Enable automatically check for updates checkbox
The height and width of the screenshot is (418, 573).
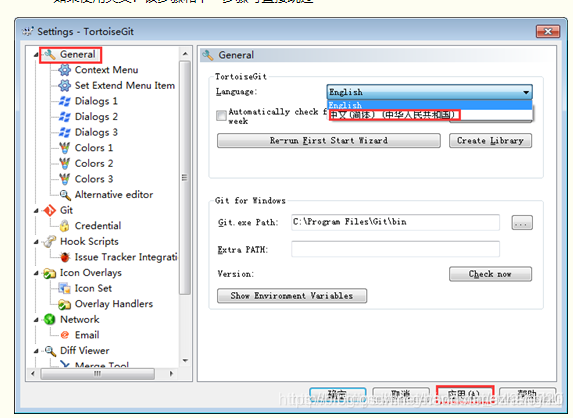point(221,116)
